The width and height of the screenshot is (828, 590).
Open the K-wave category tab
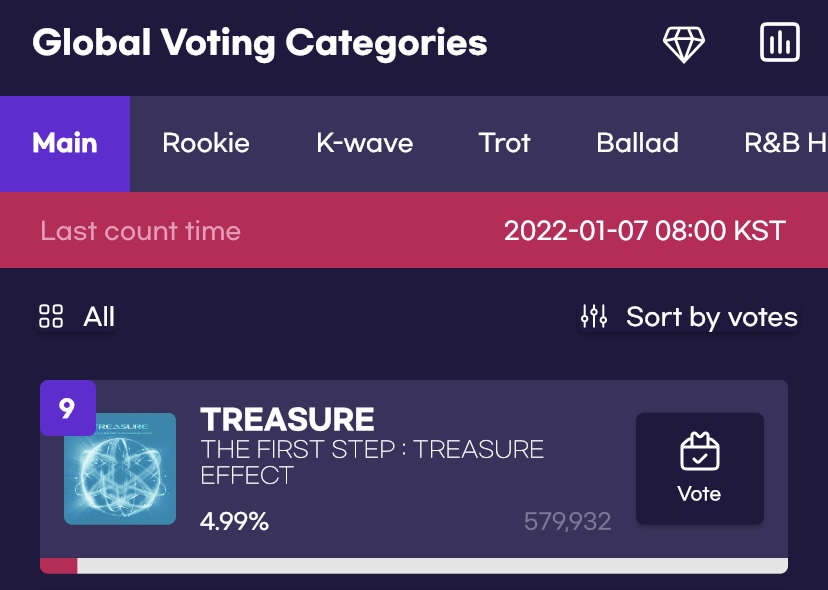(364, 143)
